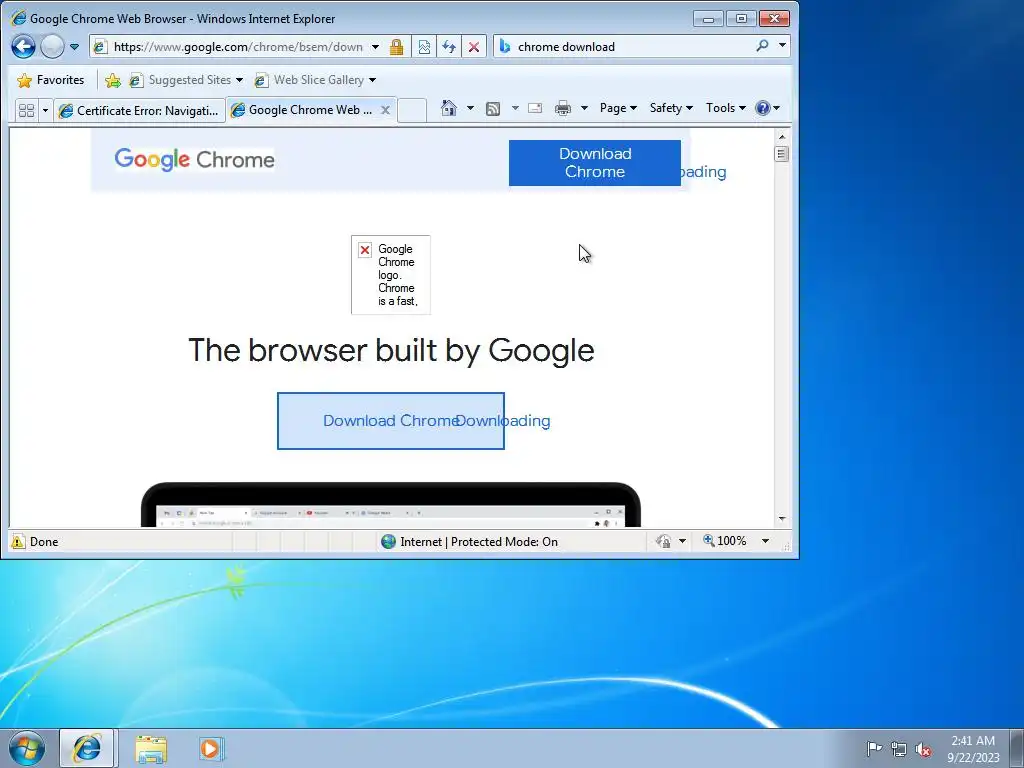Image resolution: width=1024 pixels, height=768 pixels.
Task: Click the scroll up arrow
Action: [x=782, y=136]
